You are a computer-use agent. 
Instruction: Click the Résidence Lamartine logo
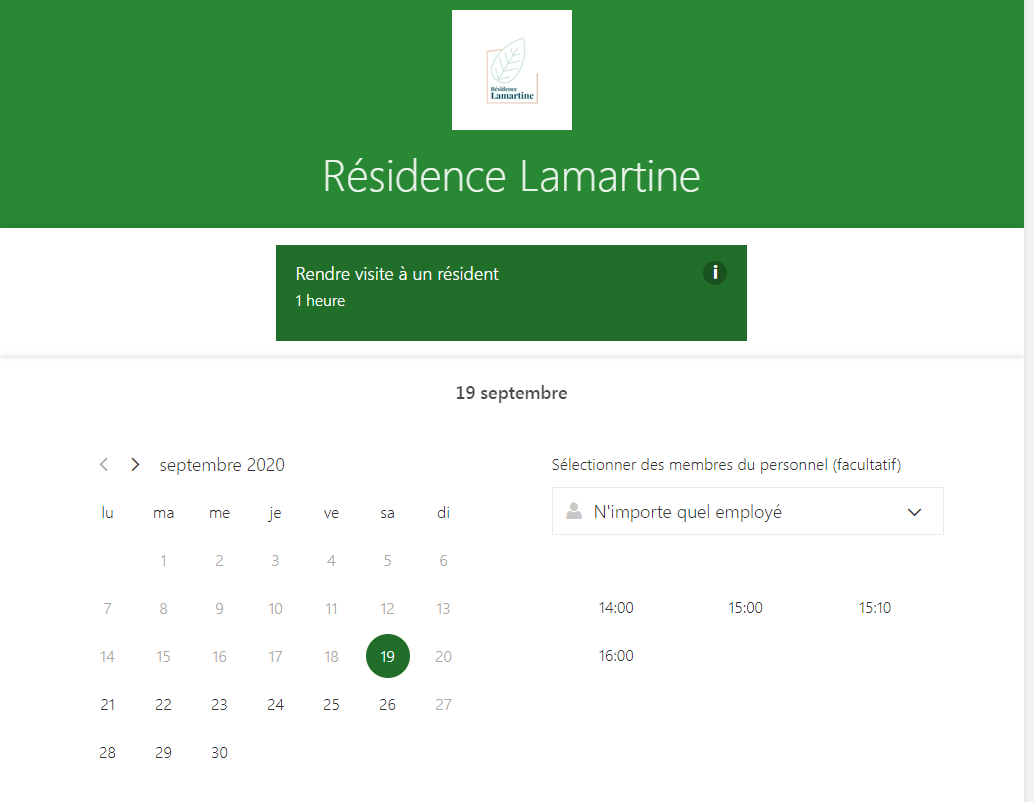click(x=511, y=70)
